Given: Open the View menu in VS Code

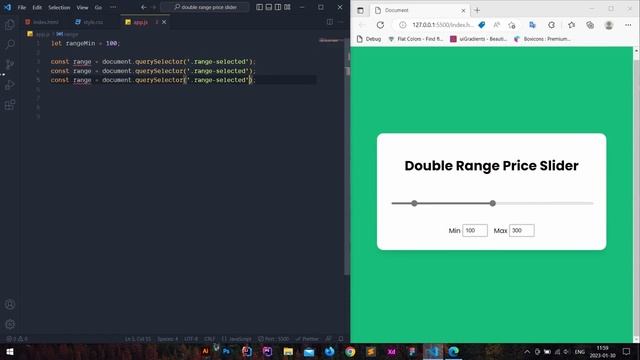Looking at the screenshot, I should point(82,7).
